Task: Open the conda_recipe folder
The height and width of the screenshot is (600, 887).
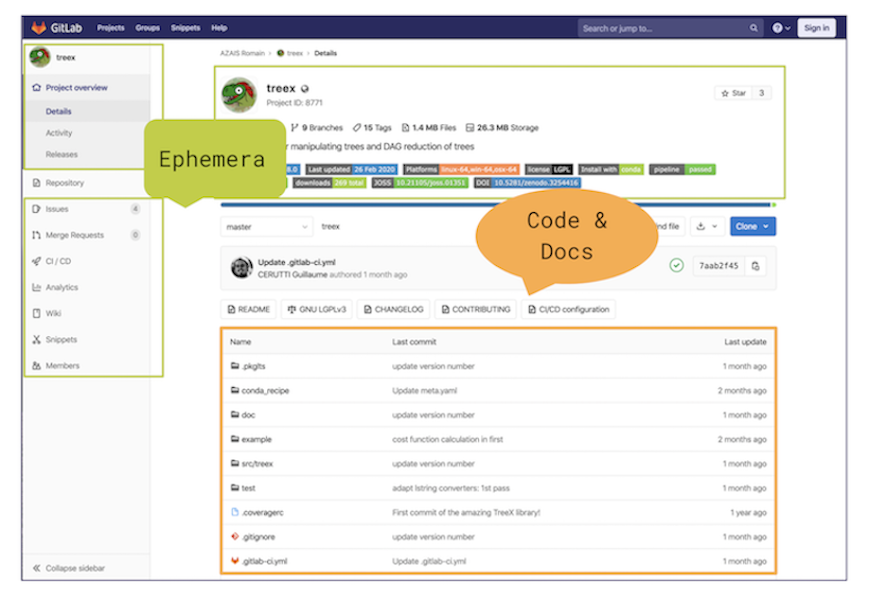Action: (265, 391)
